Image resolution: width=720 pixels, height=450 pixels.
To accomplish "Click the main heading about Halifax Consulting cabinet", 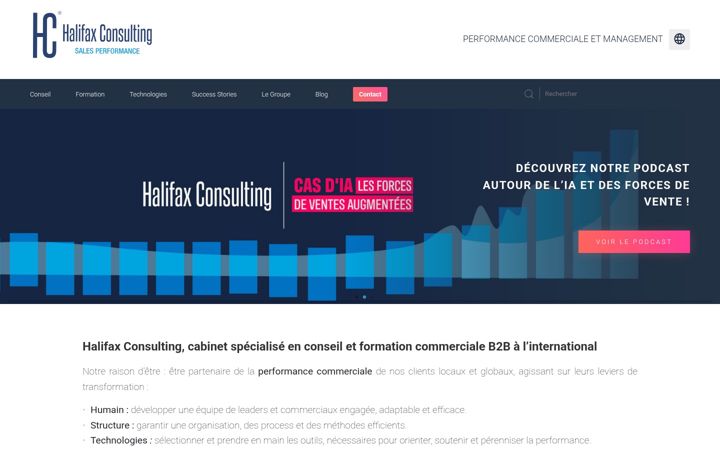I will 340,347.
